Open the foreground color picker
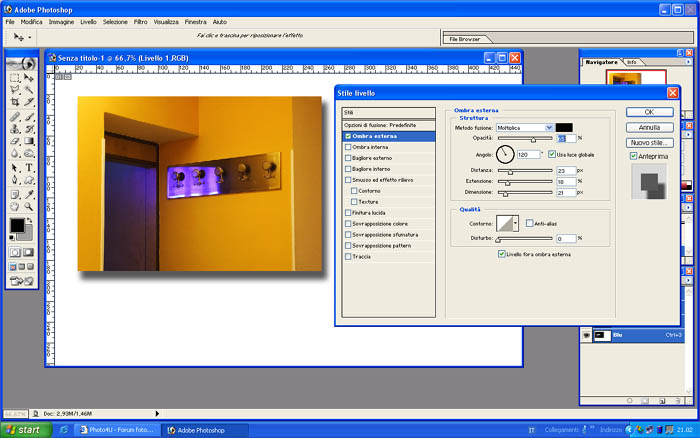The height and width of the screenshot is (438, 700). click(x=17, y=225)
